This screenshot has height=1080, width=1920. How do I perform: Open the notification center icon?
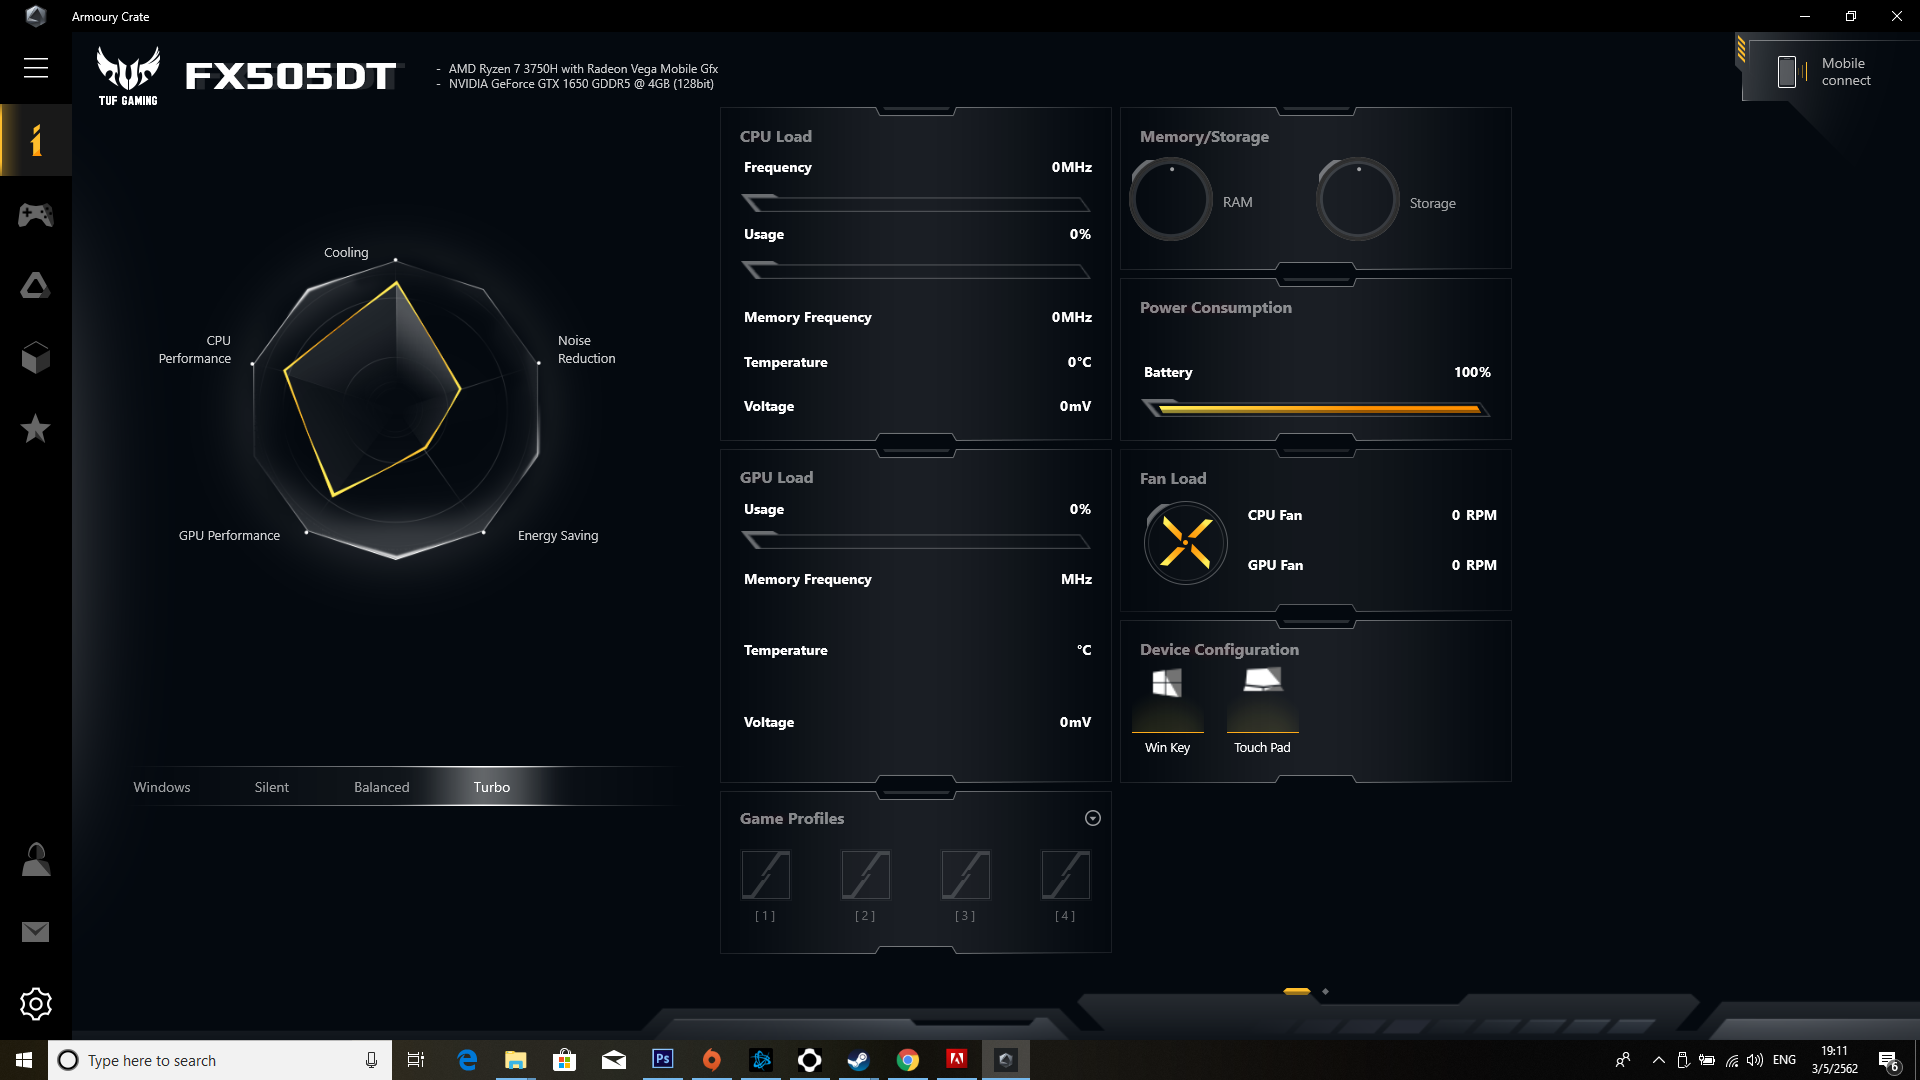[1888, 1061]
